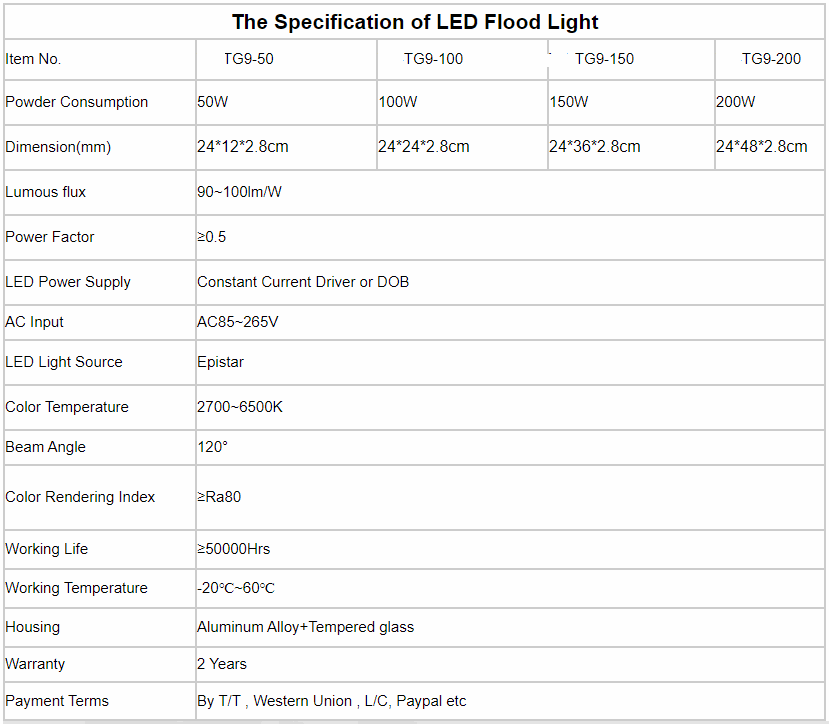Click the 24*48*2.8cm dimension value
Viewport: 829px width, 724px height.
(762, 147)
